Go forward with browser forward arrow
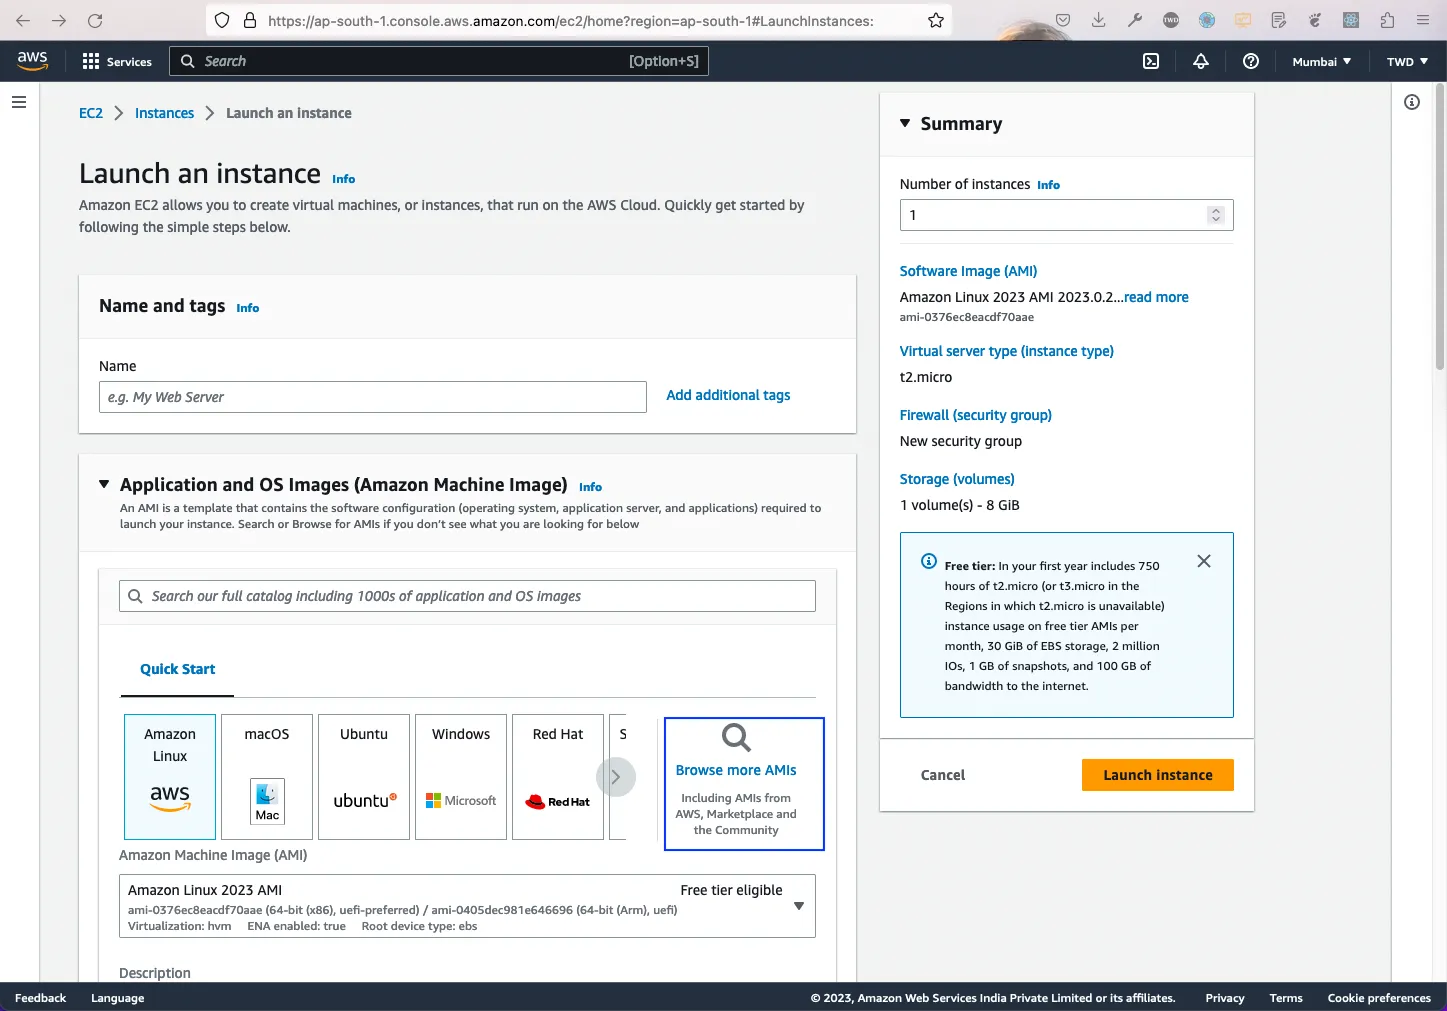 59,20
